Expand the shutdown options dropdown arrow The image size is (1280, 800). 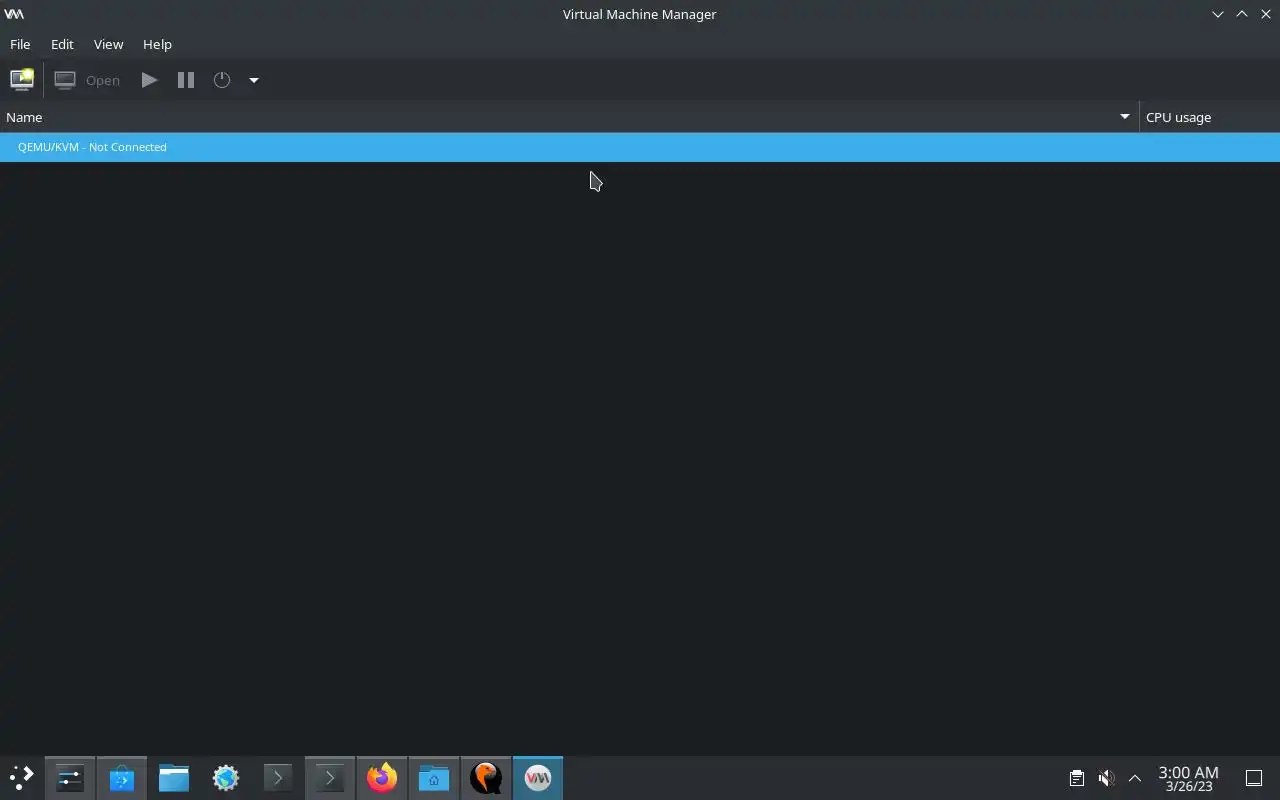click(254, 80)
